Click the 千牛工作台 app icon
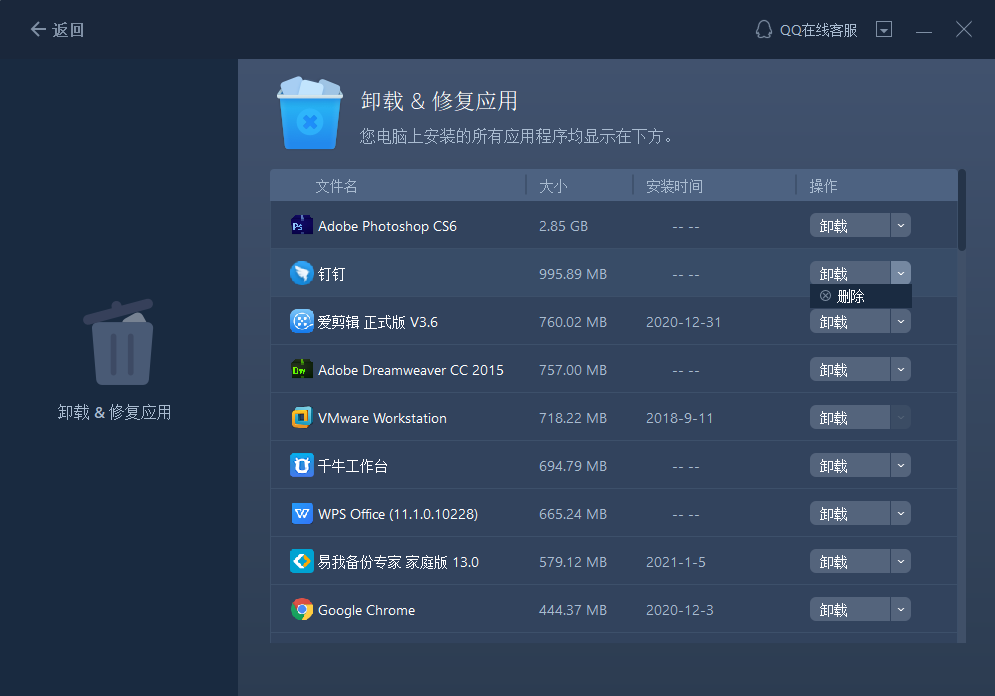 click(302, 465)
